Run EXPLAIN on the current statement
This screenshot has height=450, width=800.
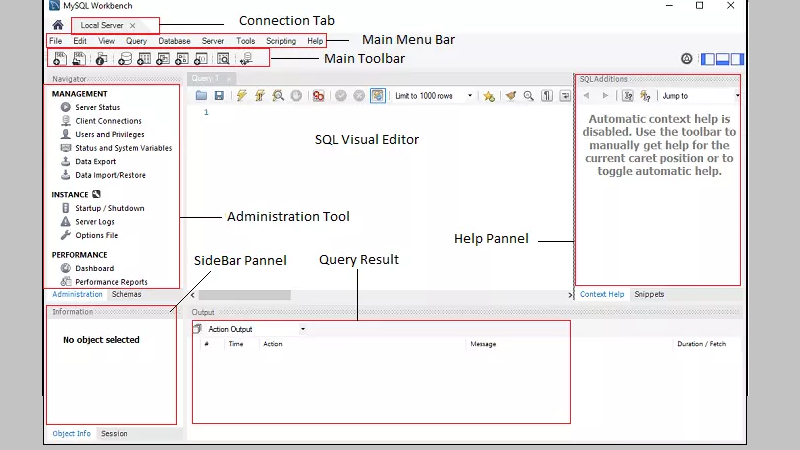click(278, 95)
